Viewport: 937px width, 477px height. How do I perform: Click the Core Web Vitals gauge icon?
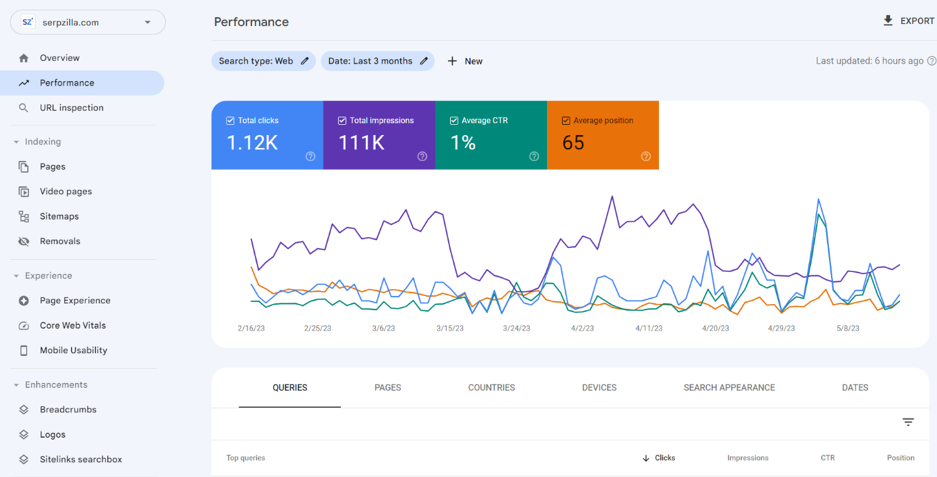(24, 326)
